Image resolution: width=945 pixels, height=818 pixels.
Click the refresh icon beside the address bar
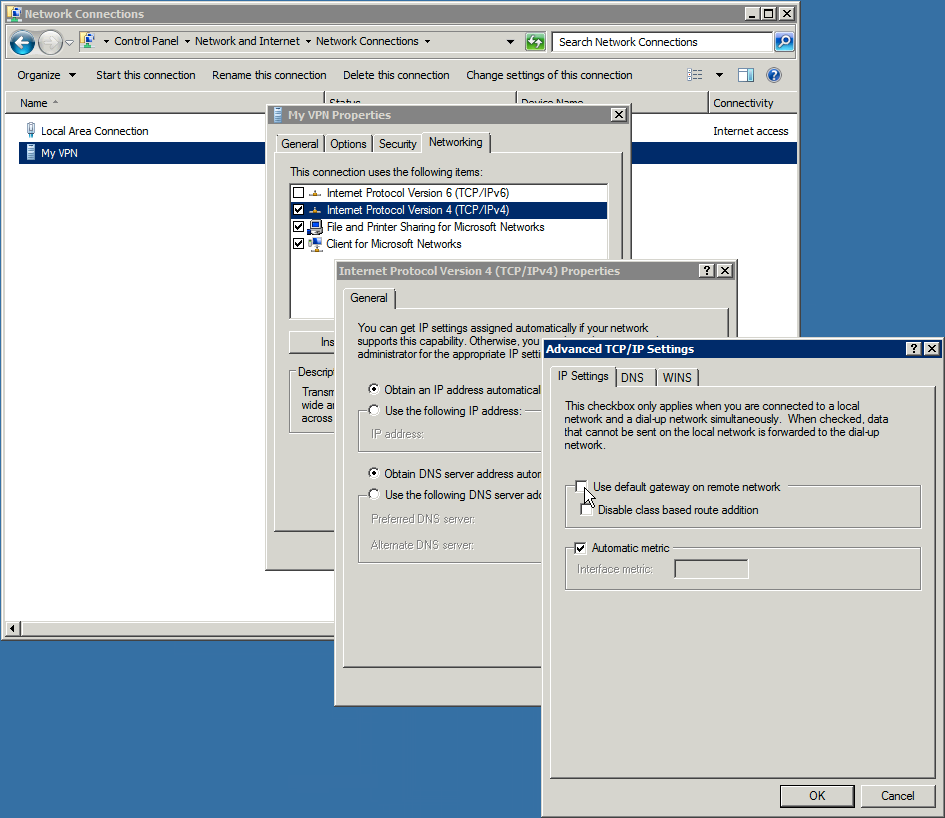(535, 42)
